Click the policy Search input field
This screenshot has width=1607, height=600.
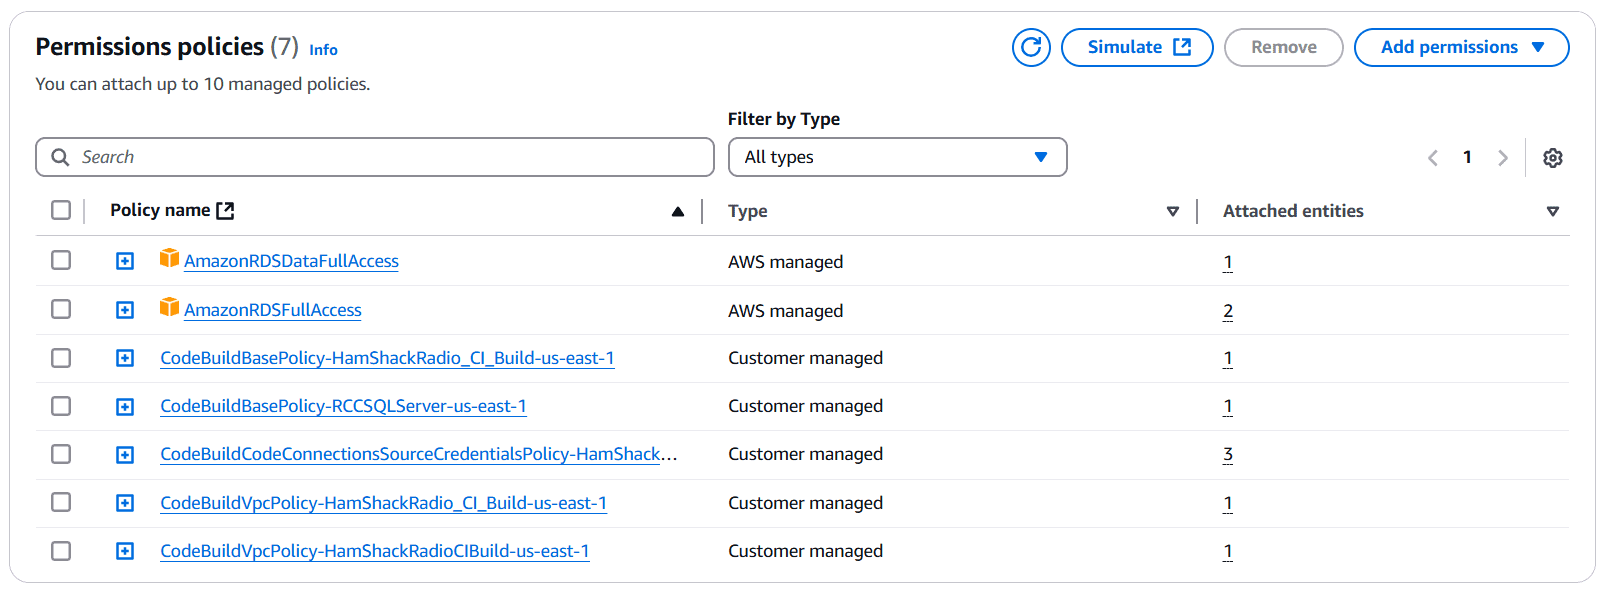point(375,157)
